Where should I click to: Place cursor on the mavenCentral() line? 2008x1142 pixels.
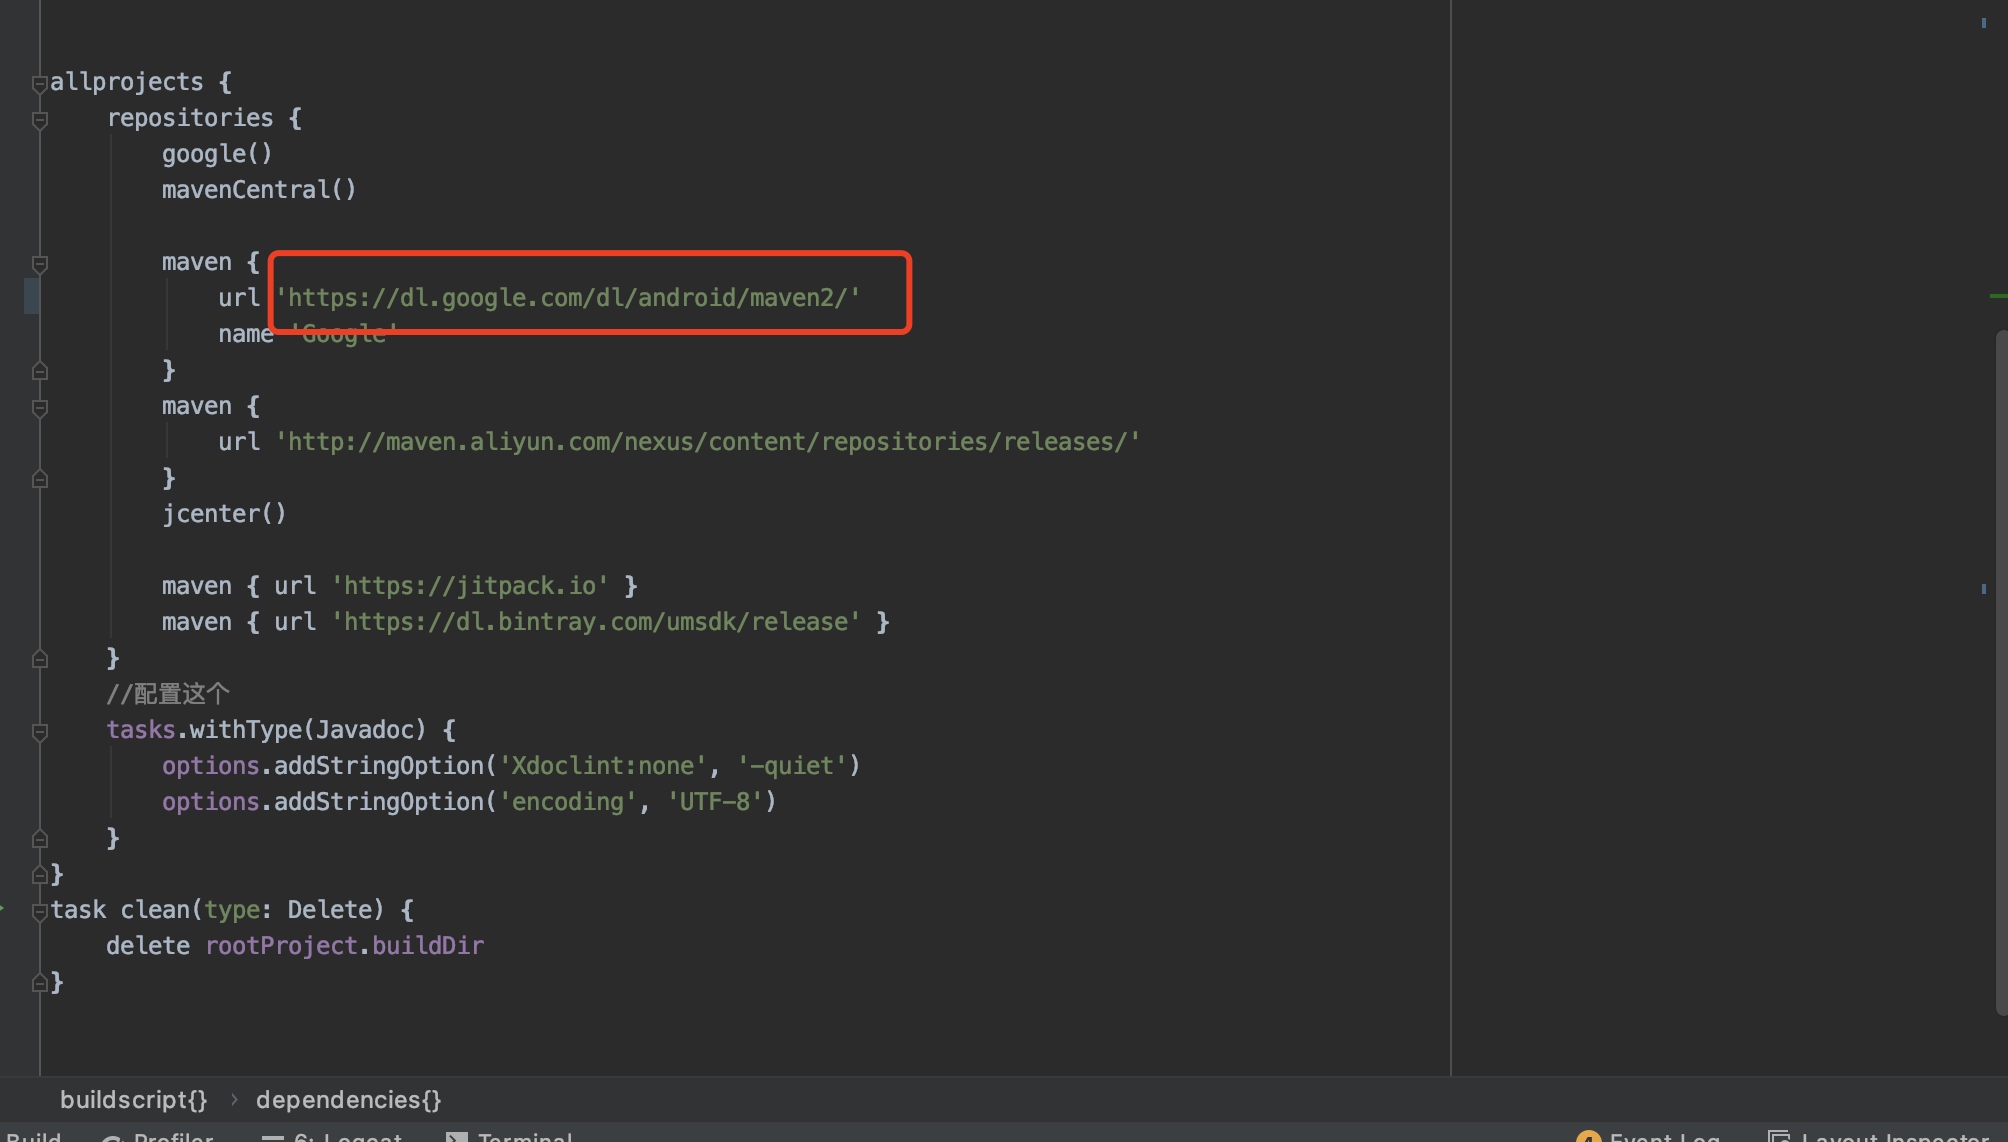(259, 190)
